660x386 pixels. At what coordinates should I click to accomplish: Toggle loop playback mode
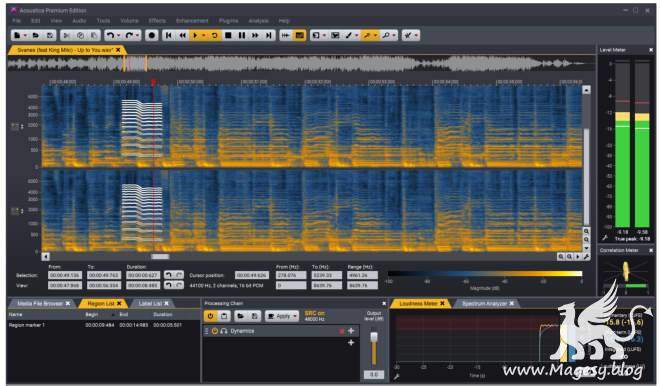214,36
